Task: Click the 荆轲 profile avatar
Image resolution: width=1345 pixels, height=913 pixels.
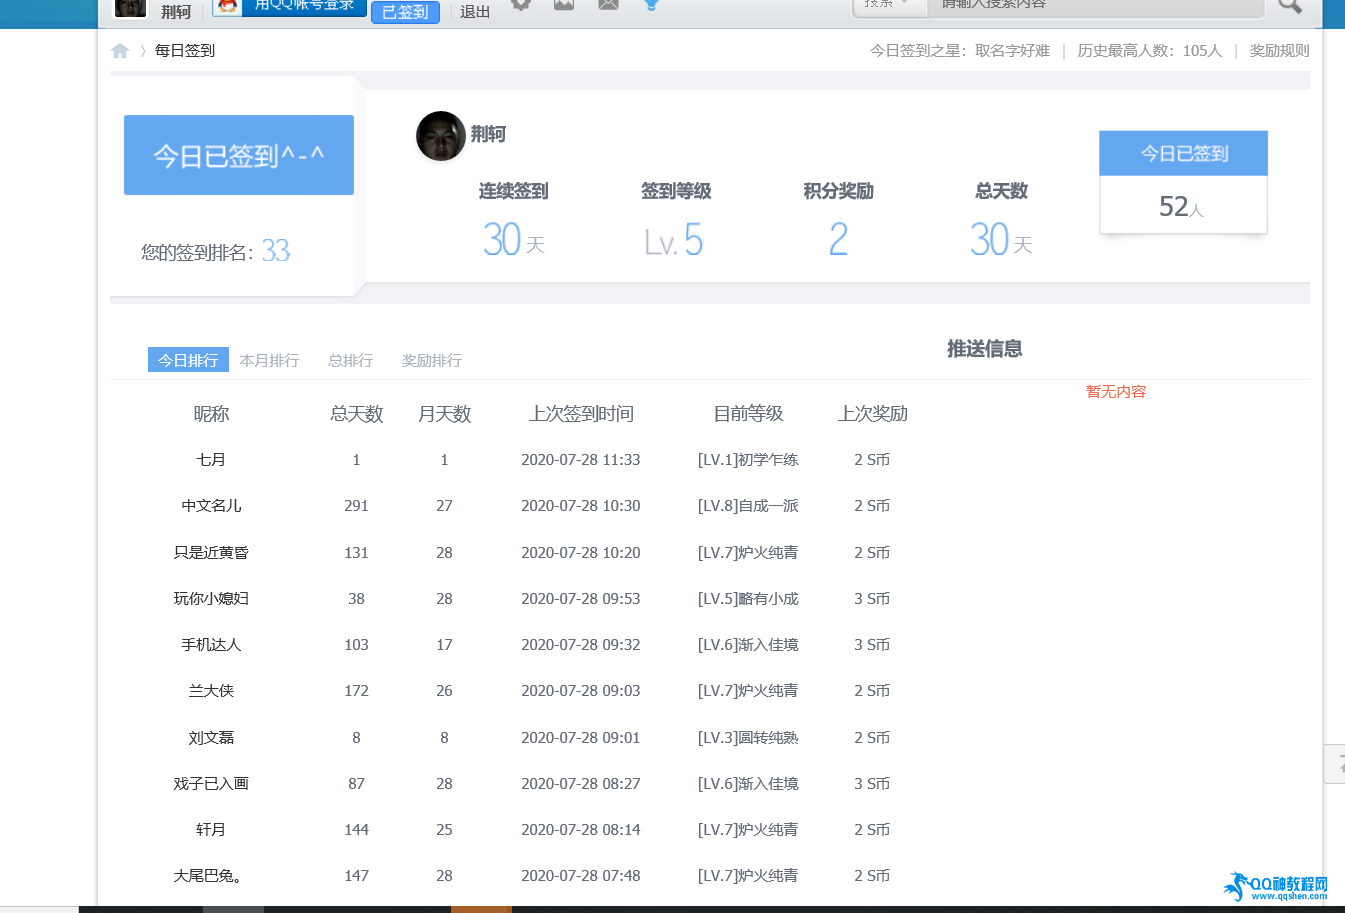Action: coord(441,136)
